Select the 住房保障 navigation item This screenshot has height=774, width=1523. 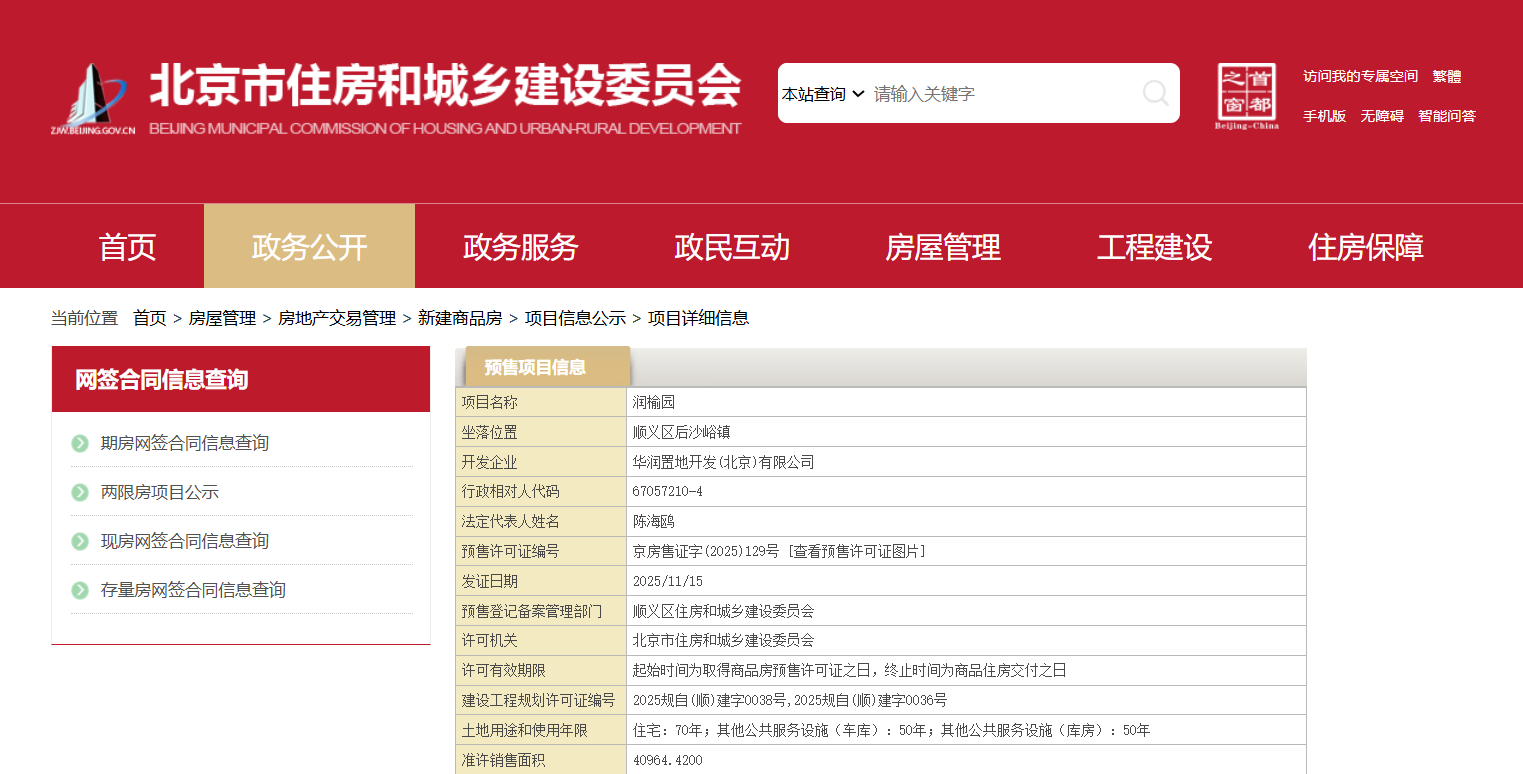point(1365,247)
